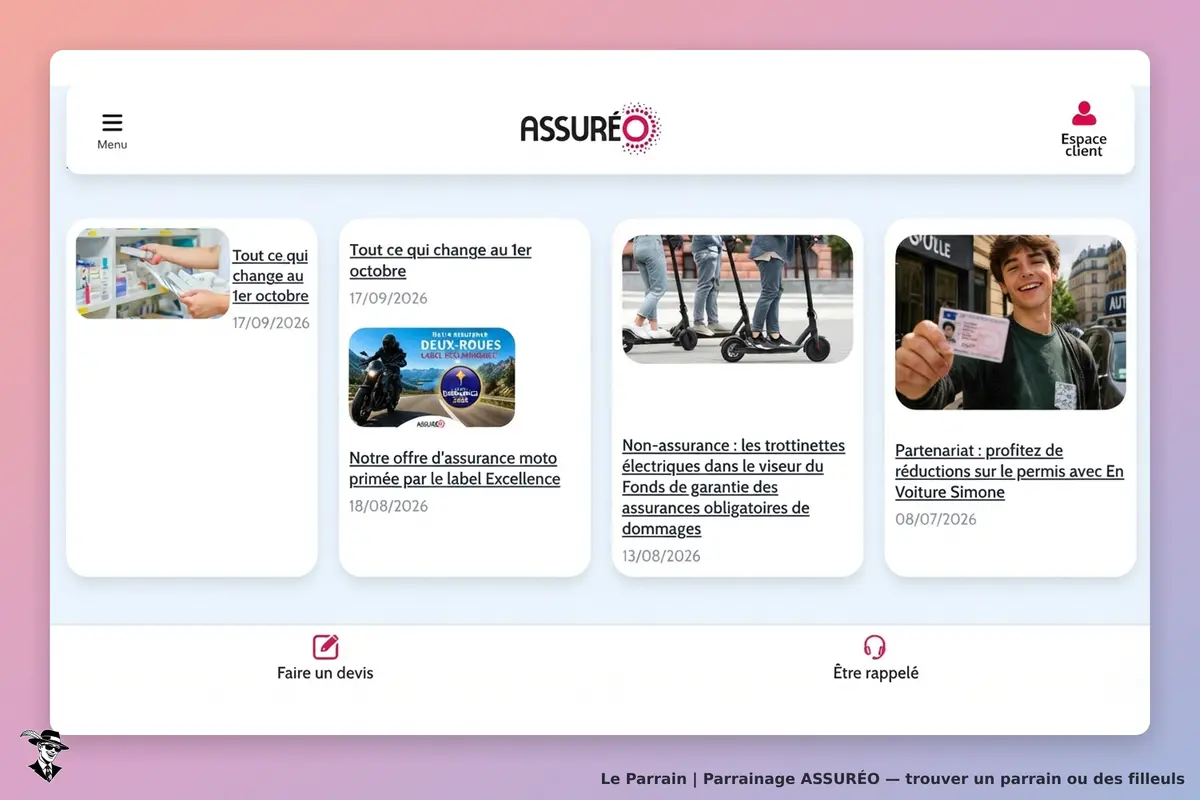Click the 'Espace client' label
1200x800 pixels.
(1084, 145)
